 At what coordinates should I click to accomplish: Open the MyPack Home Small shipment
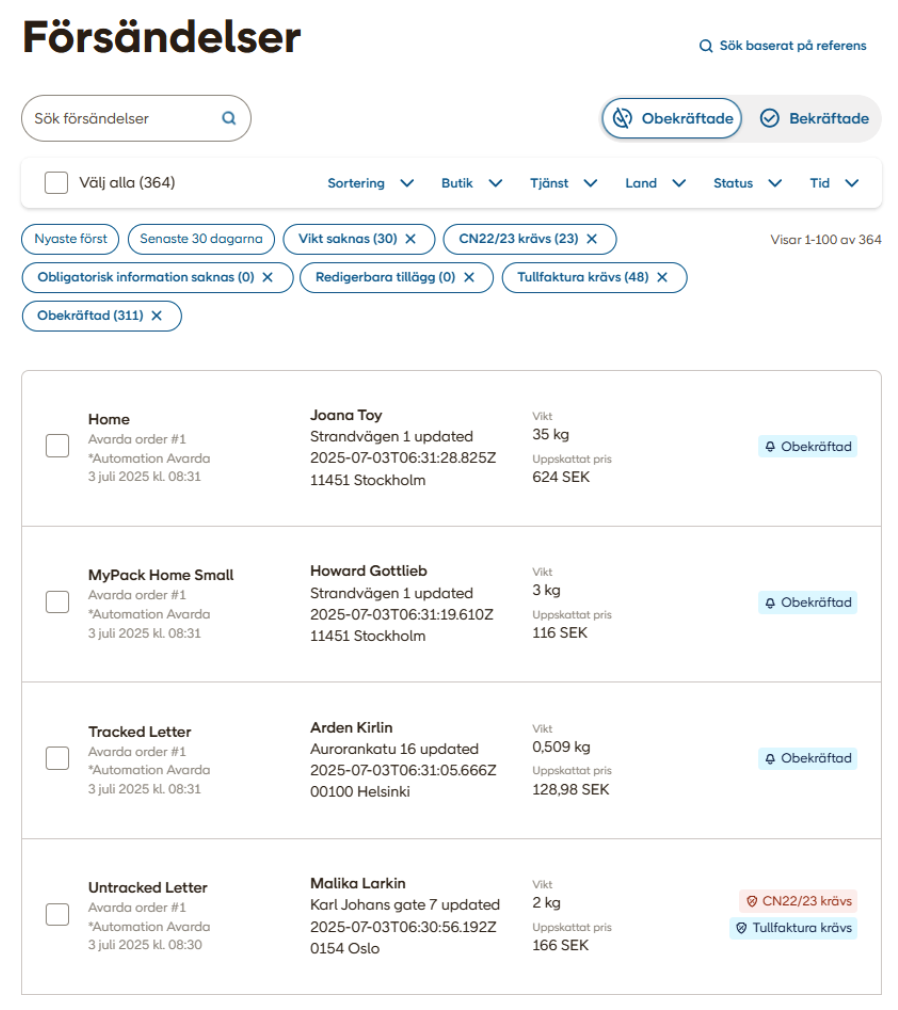click(161, 575)
